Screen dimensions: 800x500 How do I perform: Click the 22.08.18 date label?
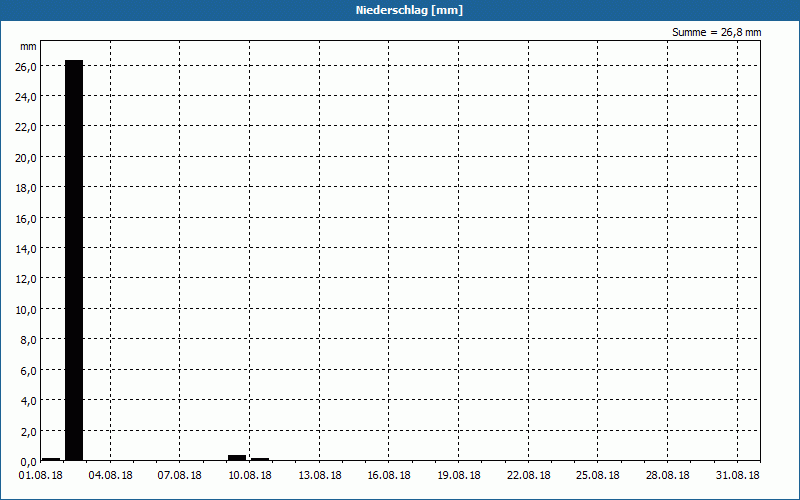point(529,476)
